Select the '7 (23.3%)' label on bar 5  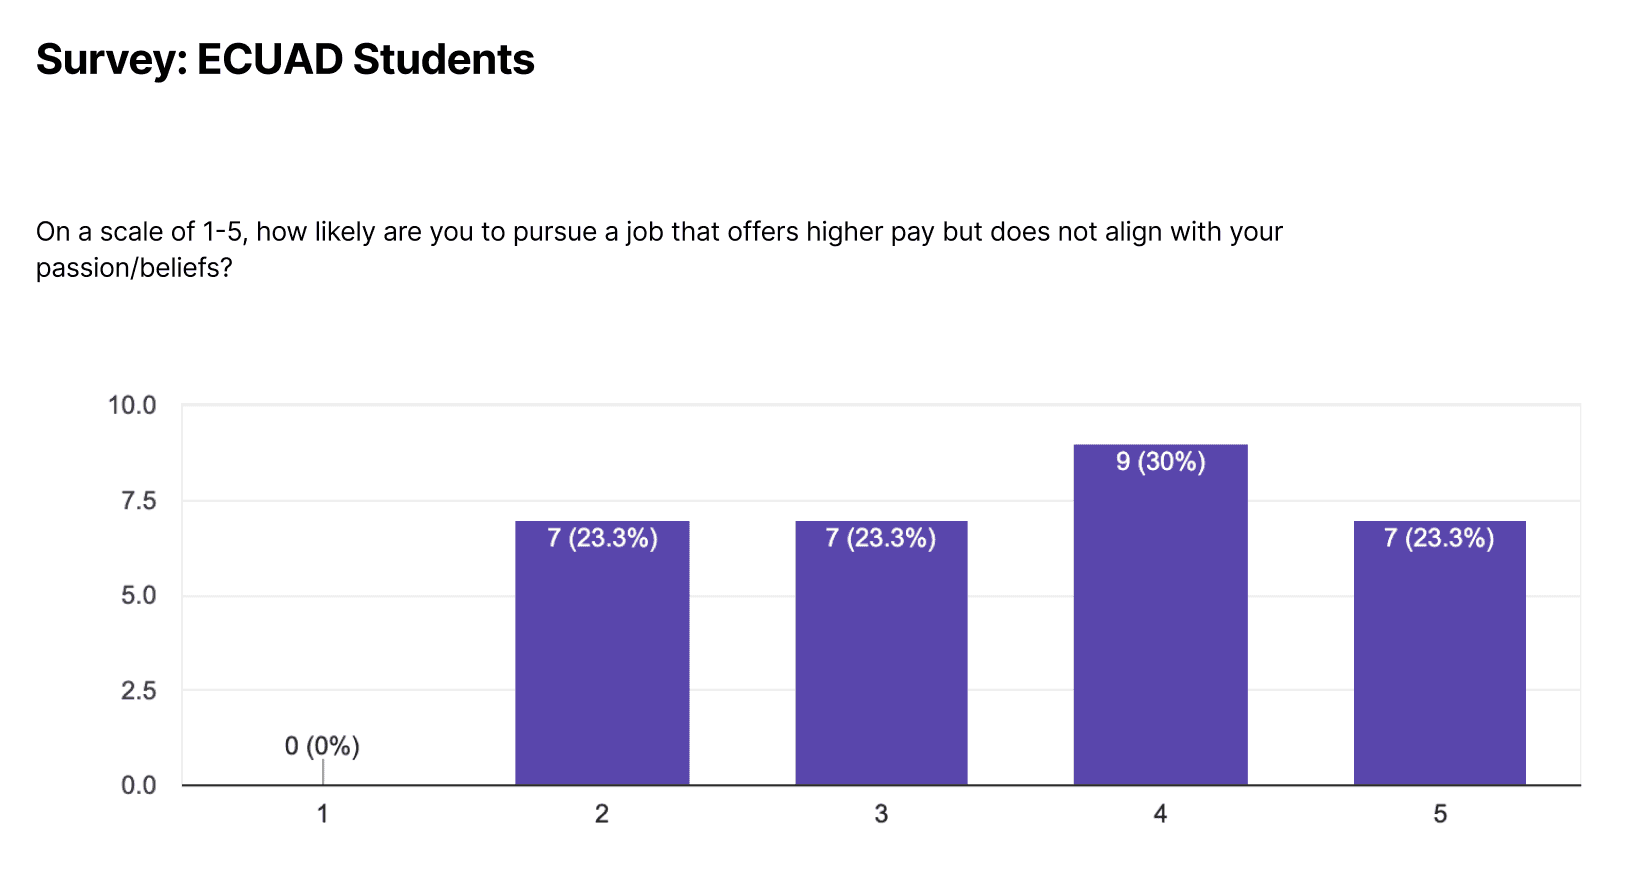pyautogui.click(x=1439, y=538)
